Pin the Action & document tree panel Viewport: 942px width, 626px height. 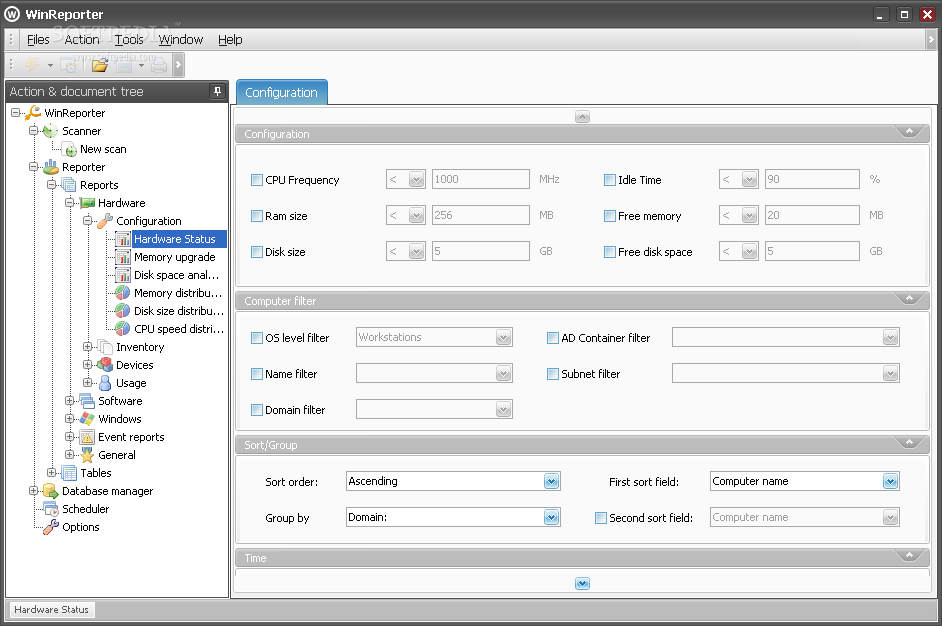(217, 91)
